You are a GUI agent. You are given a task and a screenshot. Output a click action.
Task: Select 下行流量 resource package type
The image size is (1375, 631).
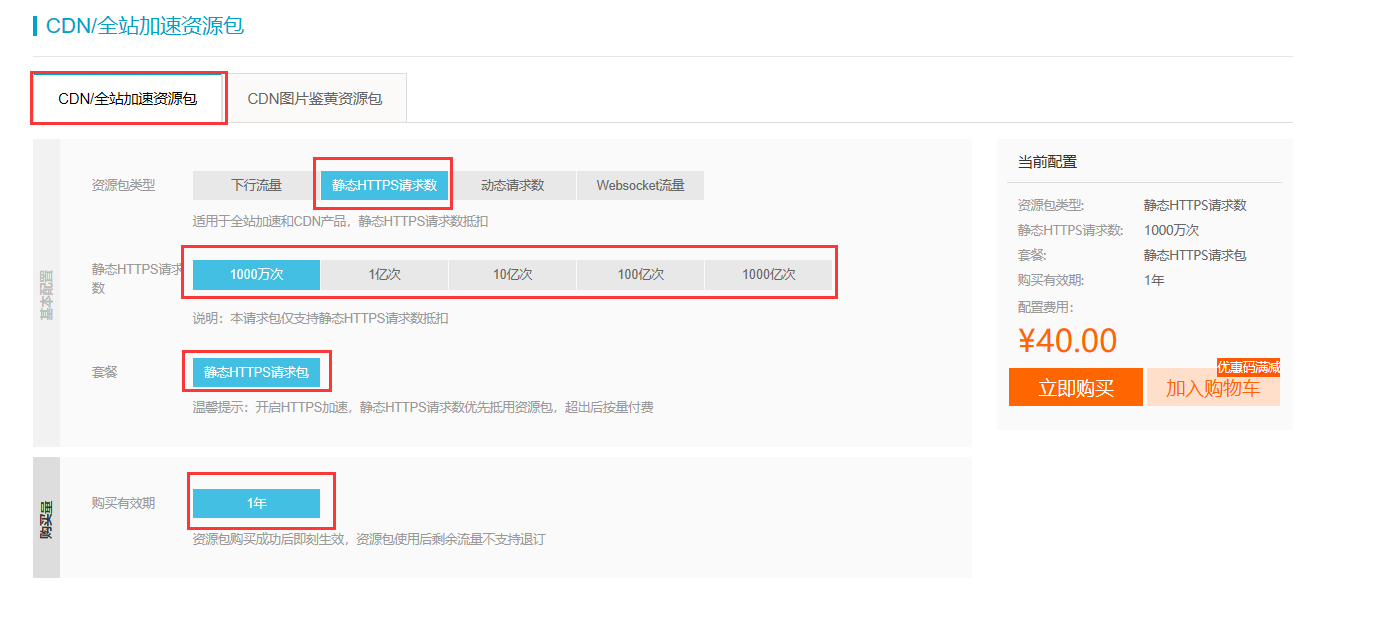tap(256, 185)
